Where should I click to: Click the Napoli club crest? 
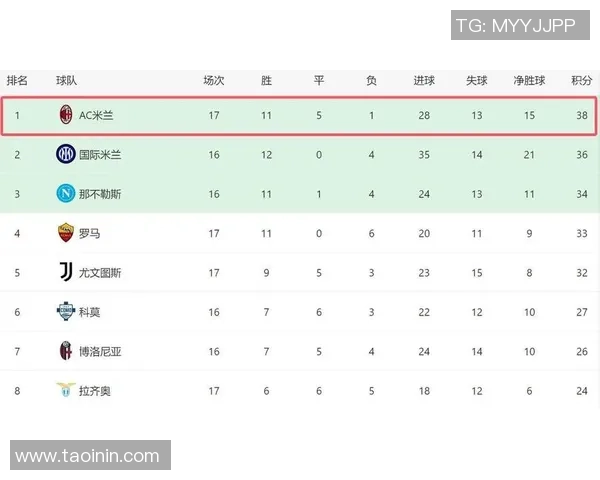coord(66,193)
